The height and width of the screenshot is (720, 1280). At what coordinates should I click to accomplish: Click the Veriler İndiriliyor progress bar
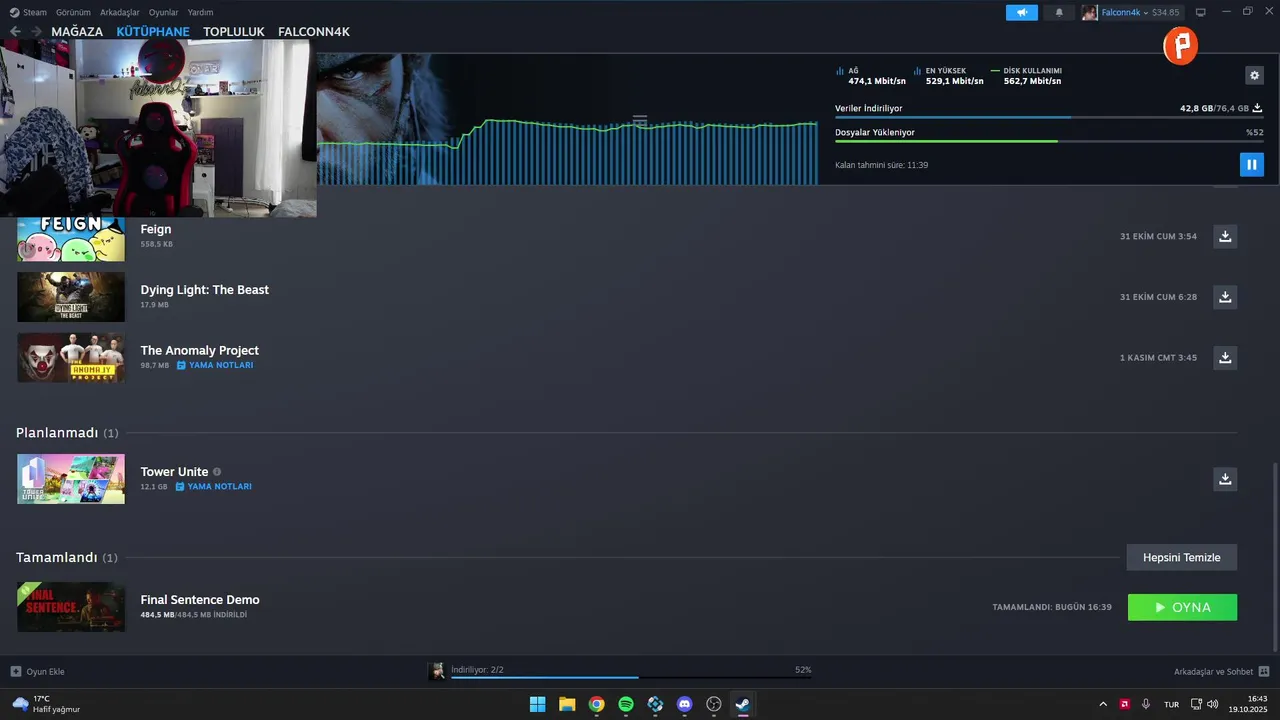1049,117
